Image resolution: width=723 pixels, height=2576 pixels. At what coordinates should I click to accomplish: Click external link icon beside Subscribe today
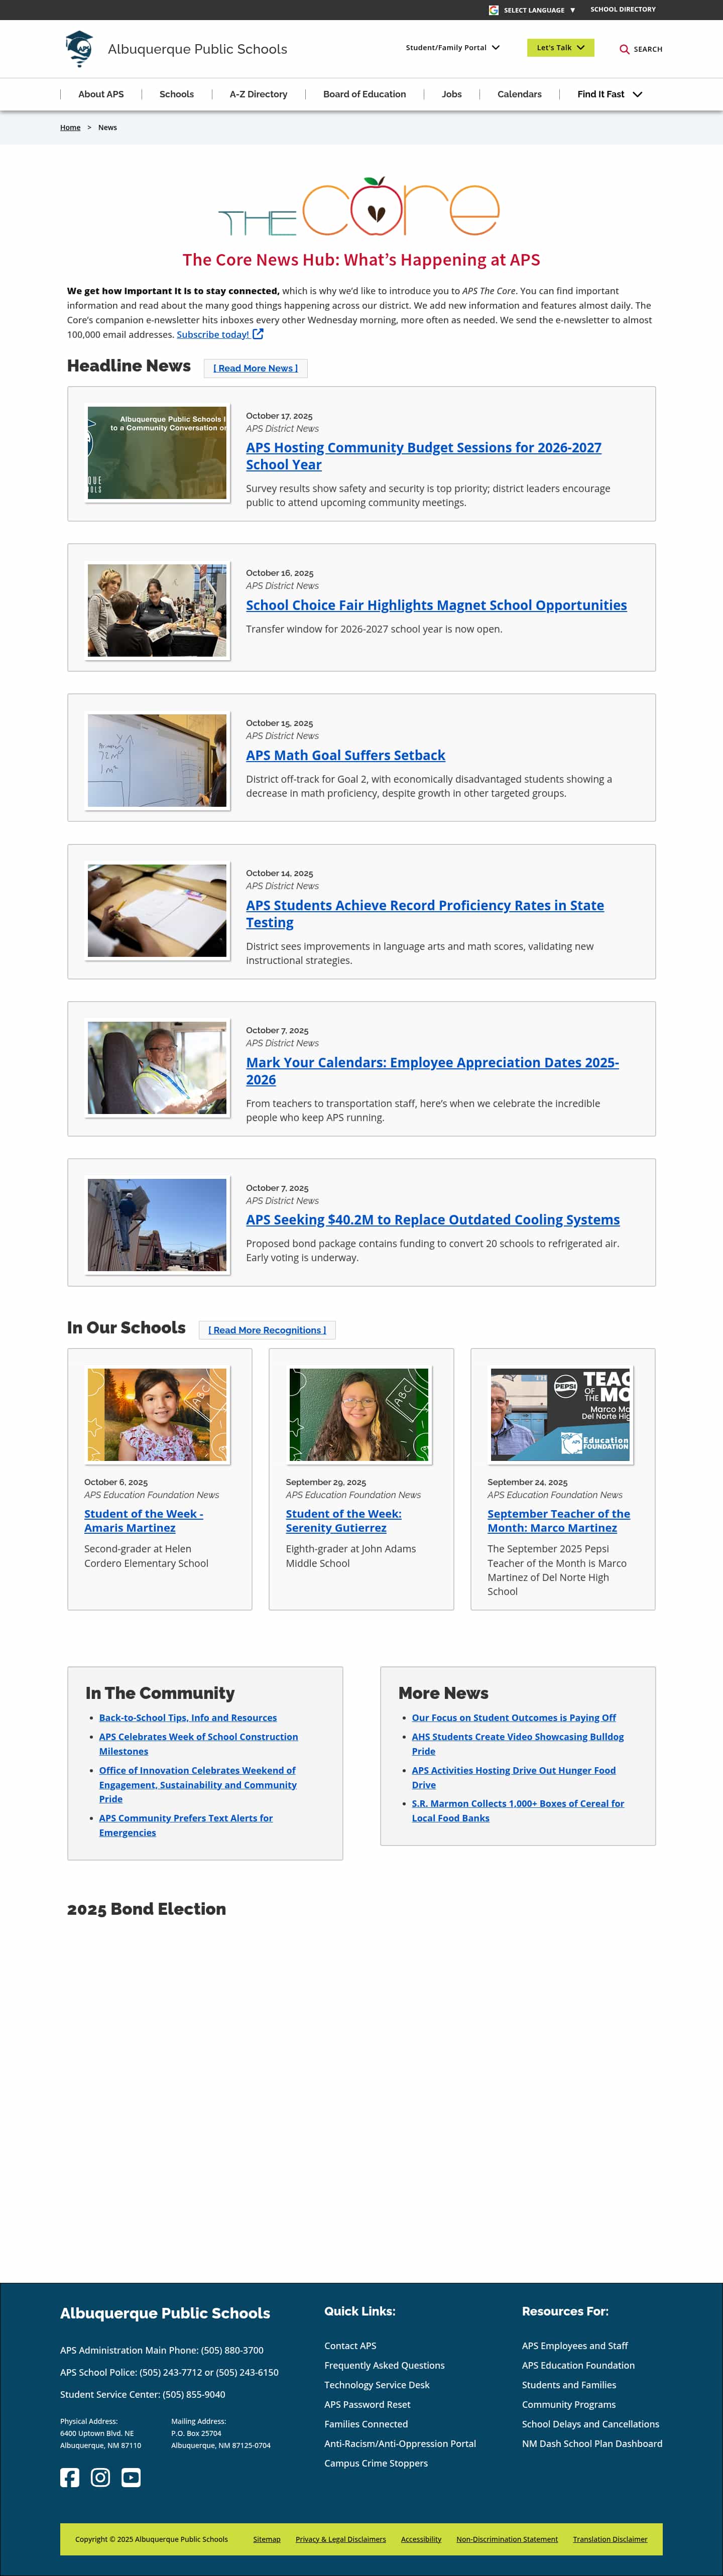click(x=258, y=334)
